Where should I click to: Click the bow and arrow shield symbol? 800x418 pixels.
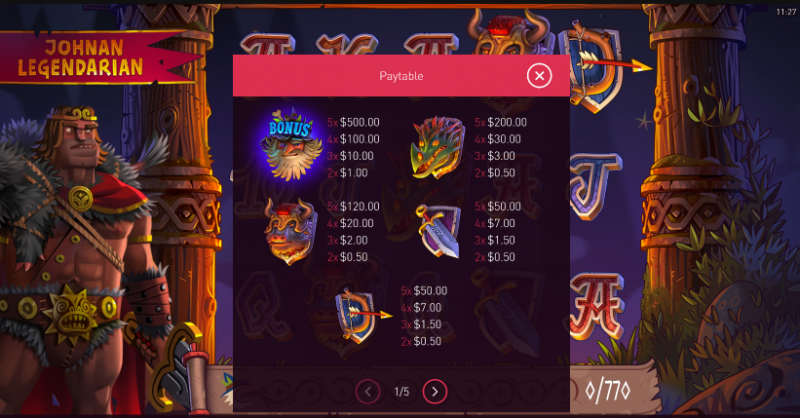pos(361,315)
